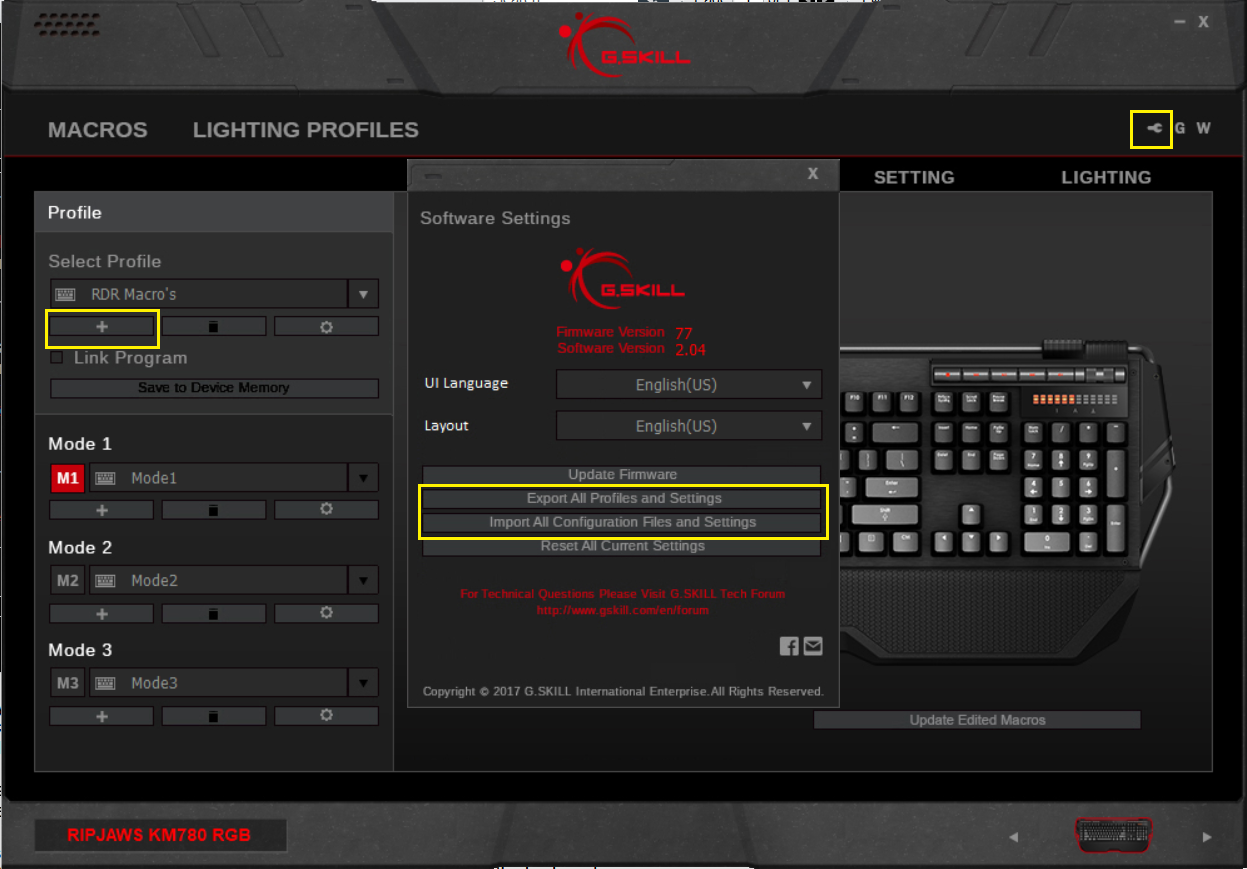The width and height of the screenshot is (1247, 869).
Task: Click the W icon in top bar
Action: point(1204,128)
